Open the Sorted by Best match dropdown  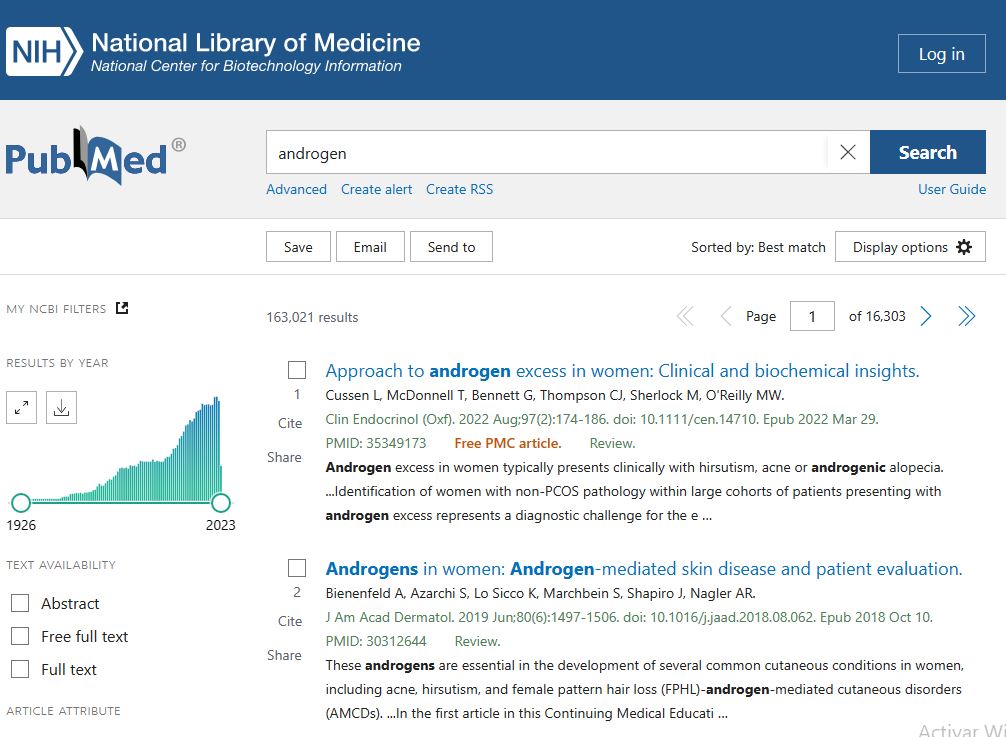[758, 246]
